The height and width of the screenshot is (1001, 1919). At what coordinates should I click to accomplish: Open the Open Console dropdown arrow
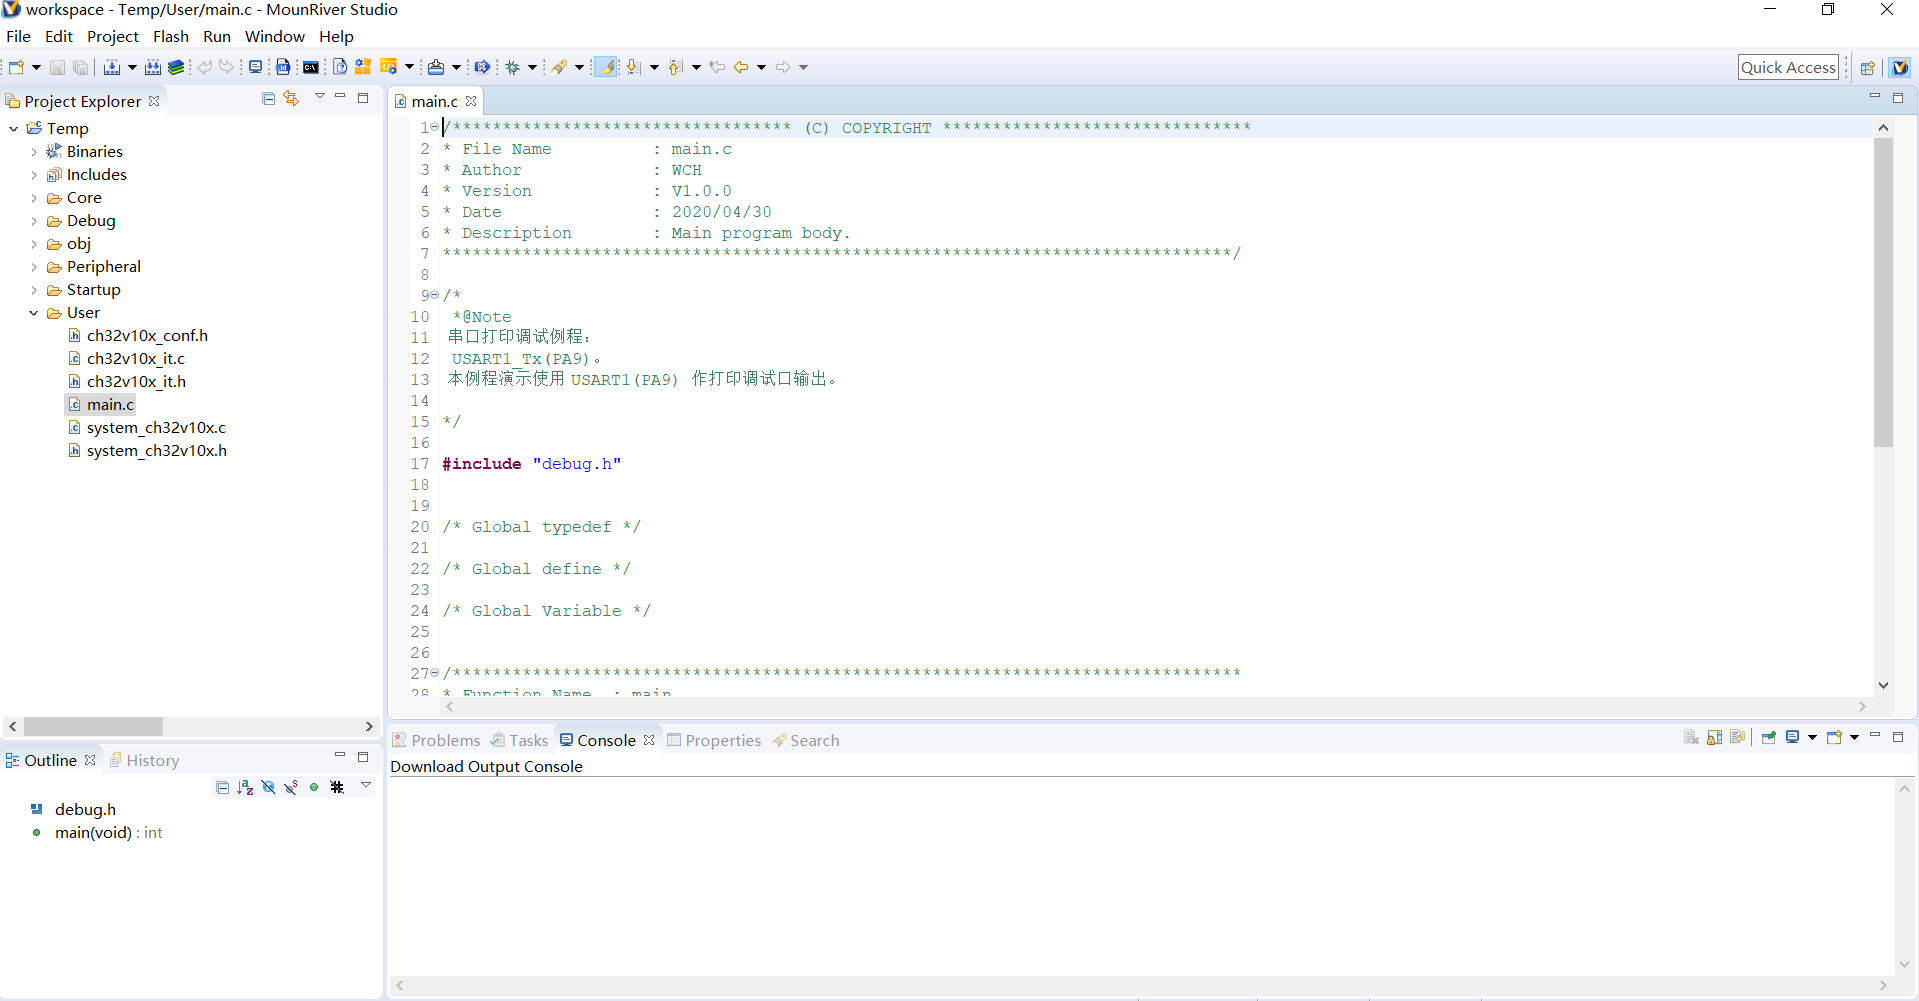(x=1855, y=737)
